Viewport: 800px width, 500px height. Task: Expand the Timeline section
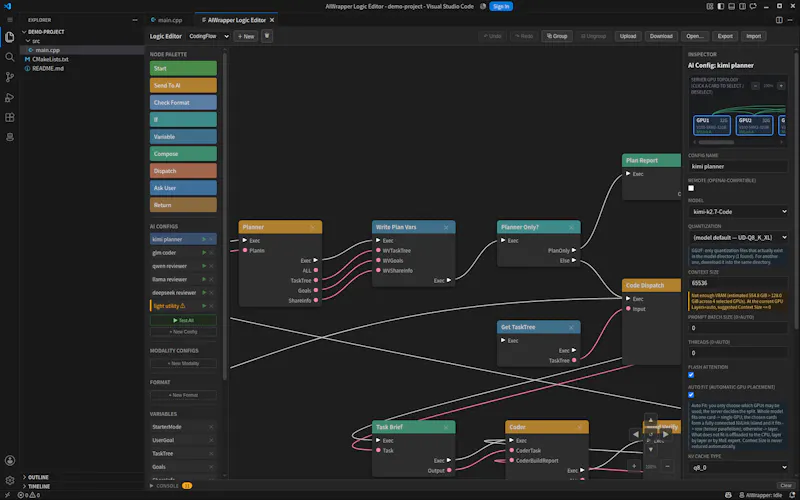pos(39,486)
